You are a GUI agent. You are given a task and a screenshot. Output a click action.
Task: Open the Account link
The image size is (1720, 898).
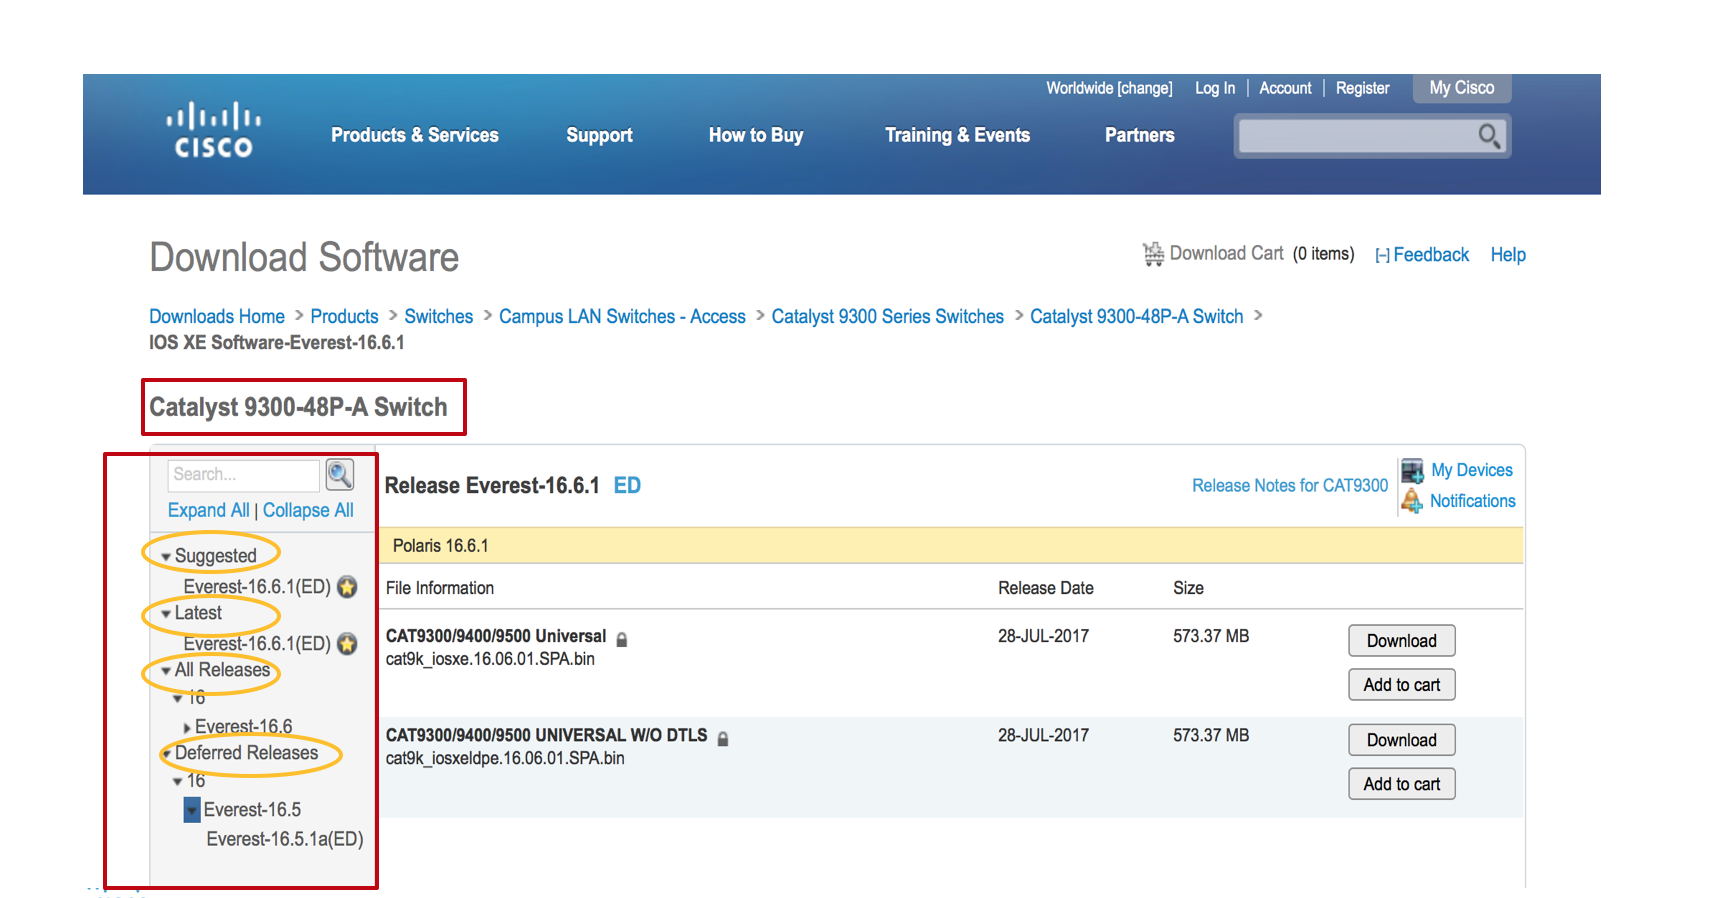(x=1285, y=88)
